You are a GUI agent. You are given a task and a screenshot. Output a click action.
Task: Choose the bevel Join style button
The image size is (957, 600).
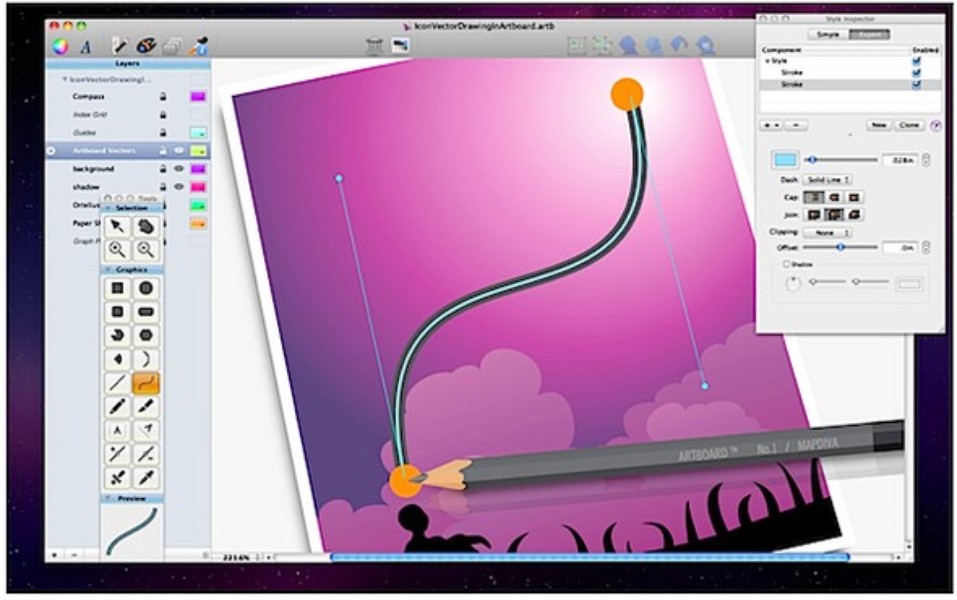pyautogui.click(x=854, y=215)
